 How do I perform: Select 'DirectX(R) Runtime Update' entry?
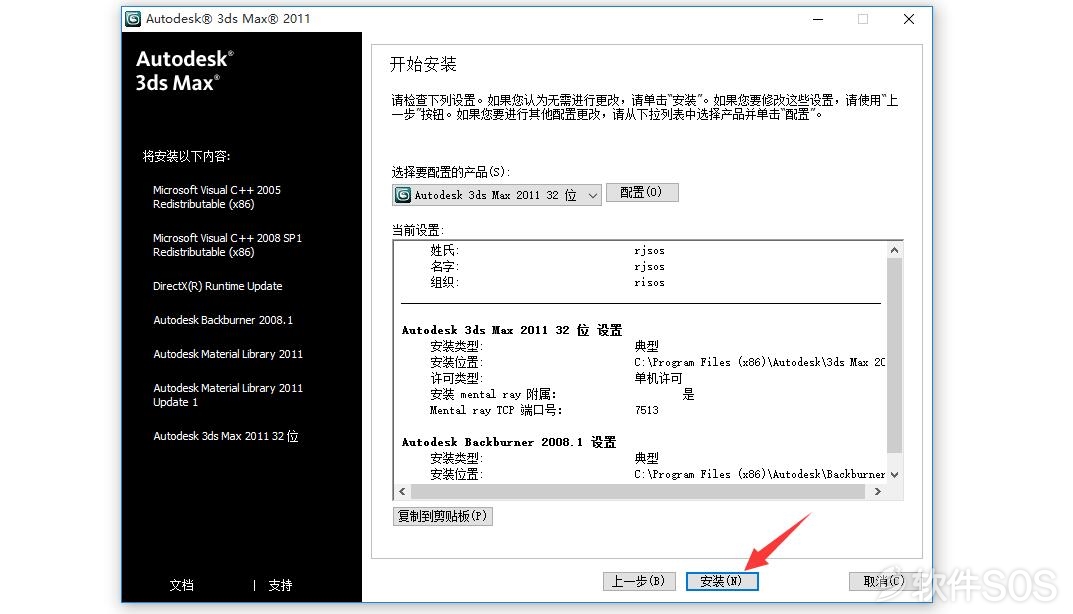pos(218,286)
